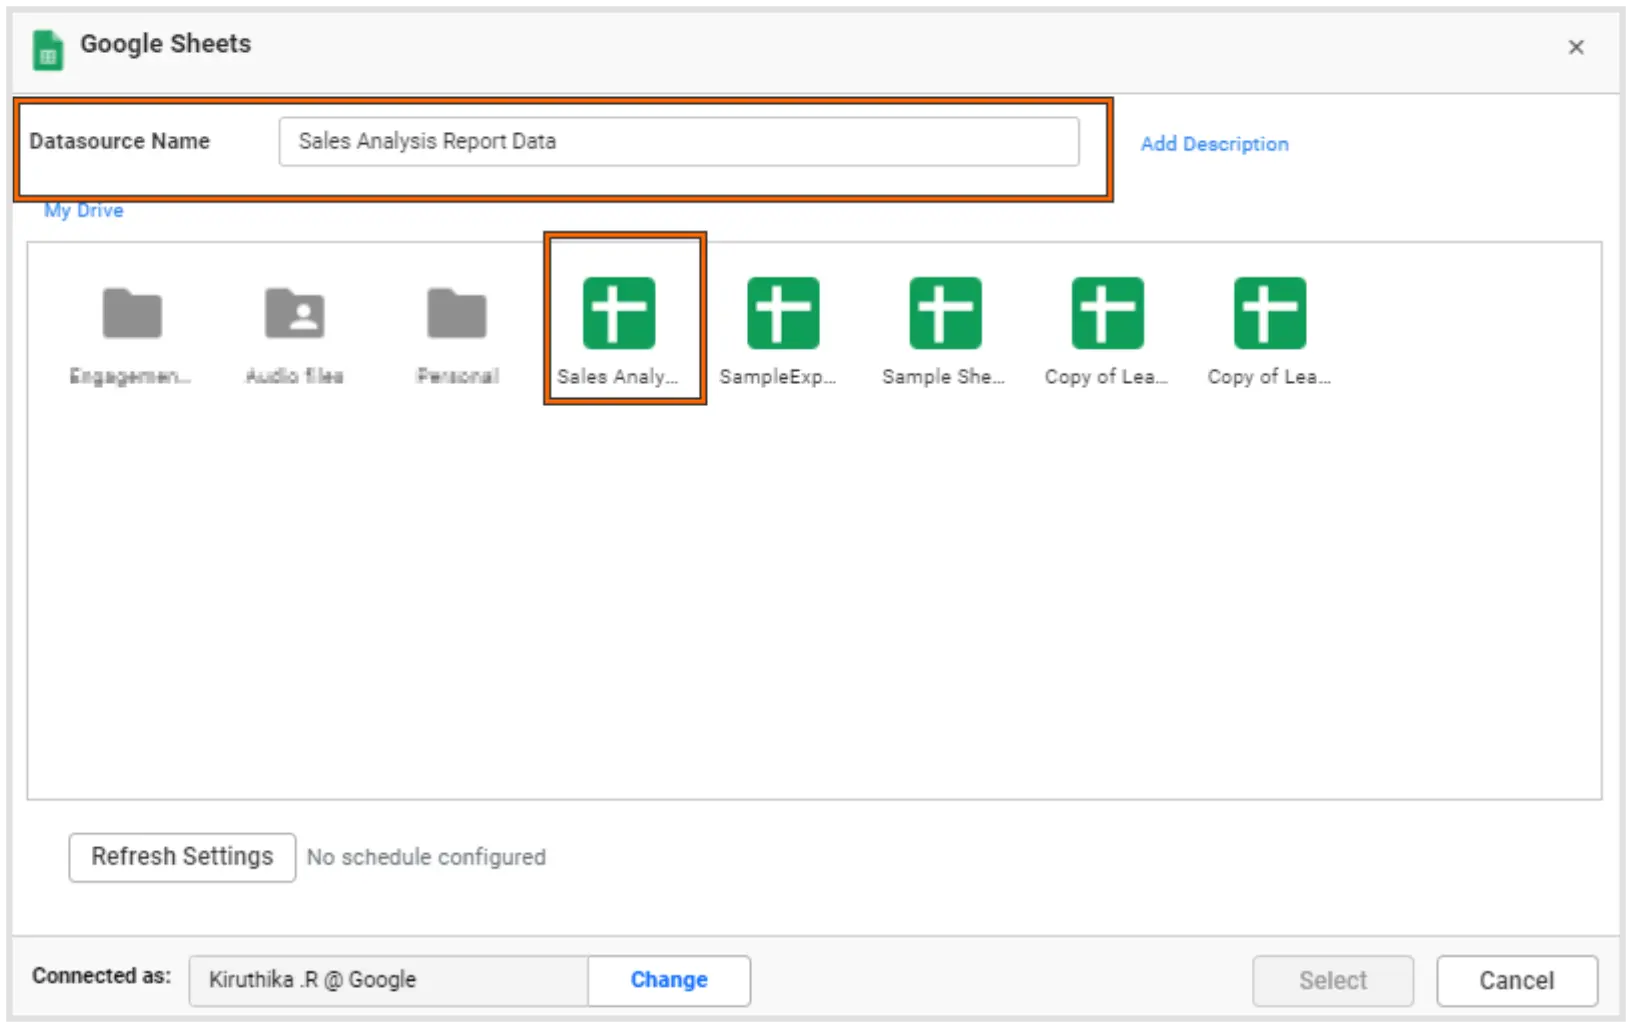Click into the Datasource Name text field
This screenshot has height=1028, width=1632.
pos(678,142)
